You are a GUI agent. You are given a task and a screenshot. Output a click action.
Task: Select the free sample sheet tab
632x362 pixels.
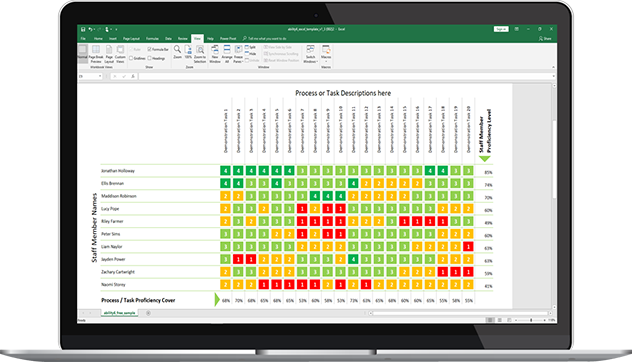(119, 313)
